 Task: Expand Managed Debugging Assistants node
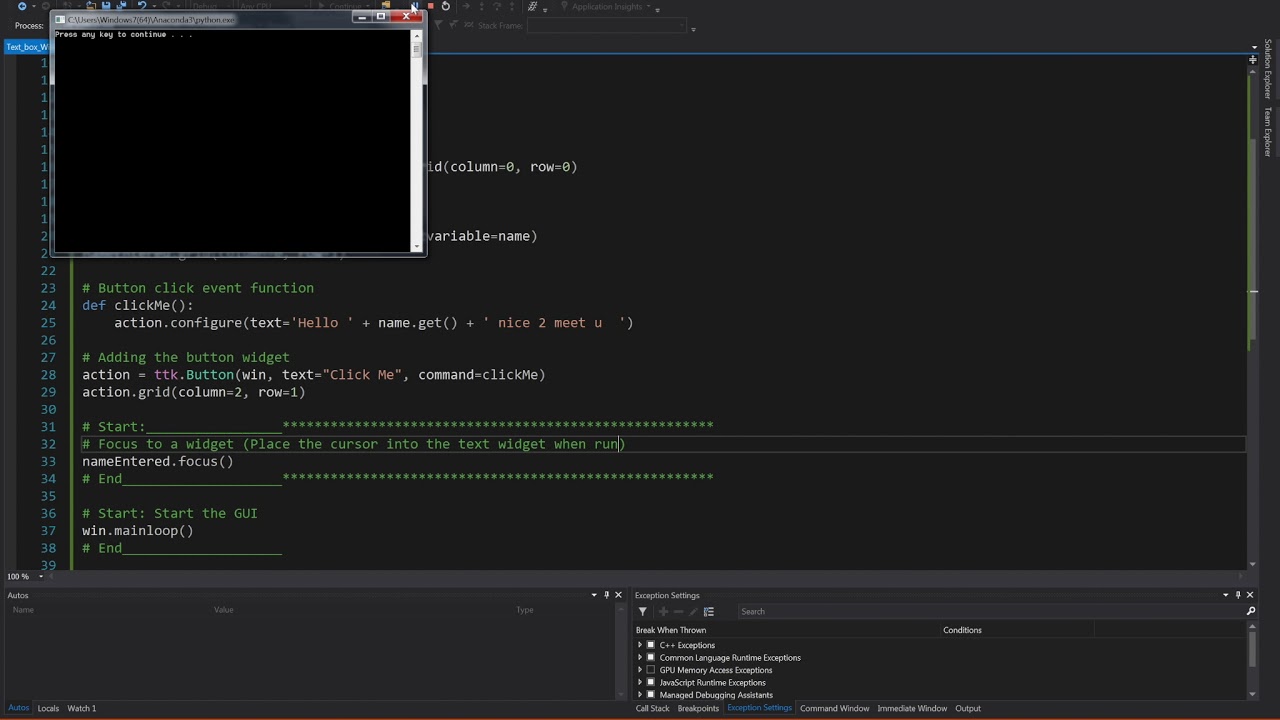(x=640, y=695)
